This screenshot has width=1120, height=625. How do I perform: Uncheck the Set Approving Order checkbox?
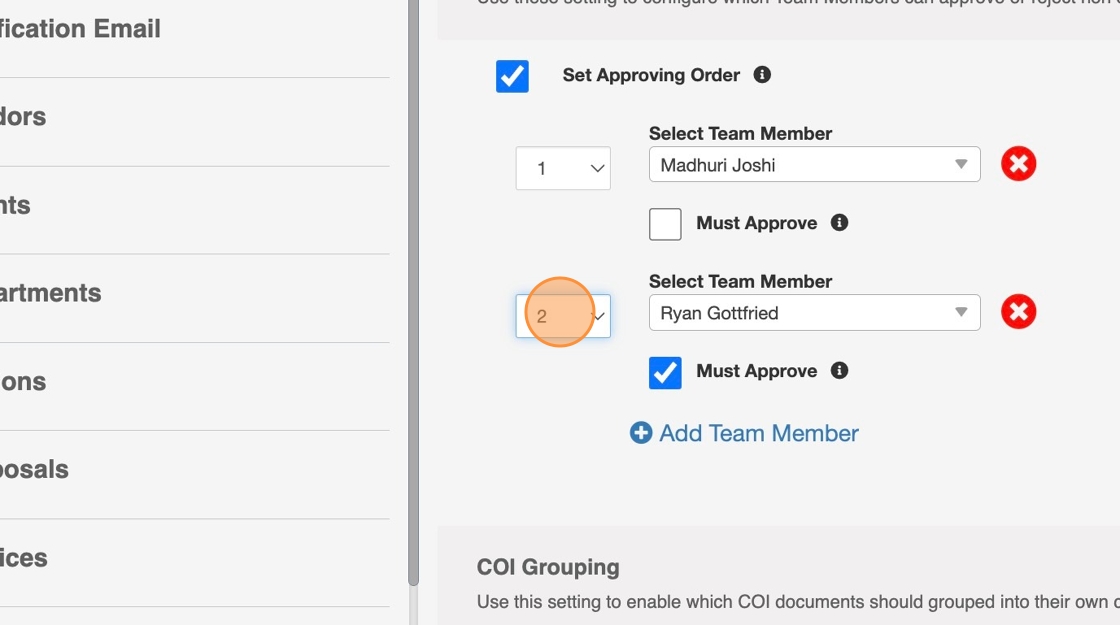[x=512, y=76]
